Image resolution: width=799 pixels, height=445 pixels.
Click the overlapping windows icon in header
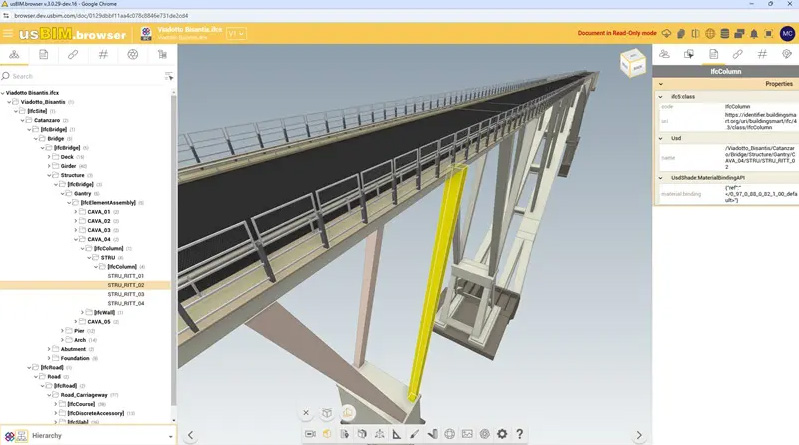click(x=739, y=34)
